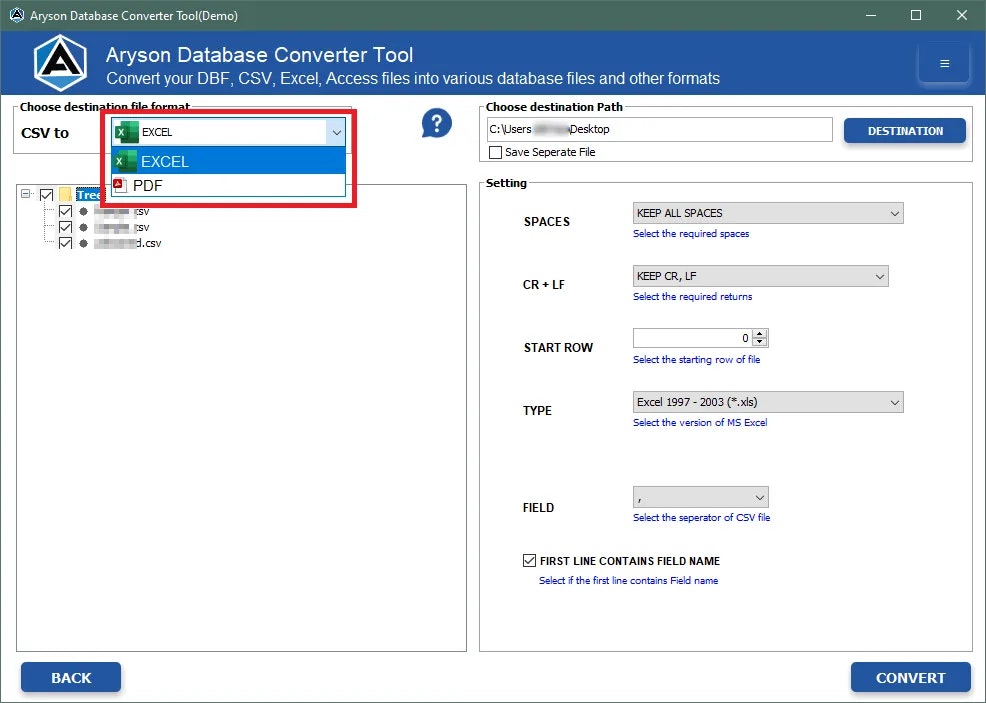Click the Aryson logo in the header

pyautogui.click(x=60, y=63)
